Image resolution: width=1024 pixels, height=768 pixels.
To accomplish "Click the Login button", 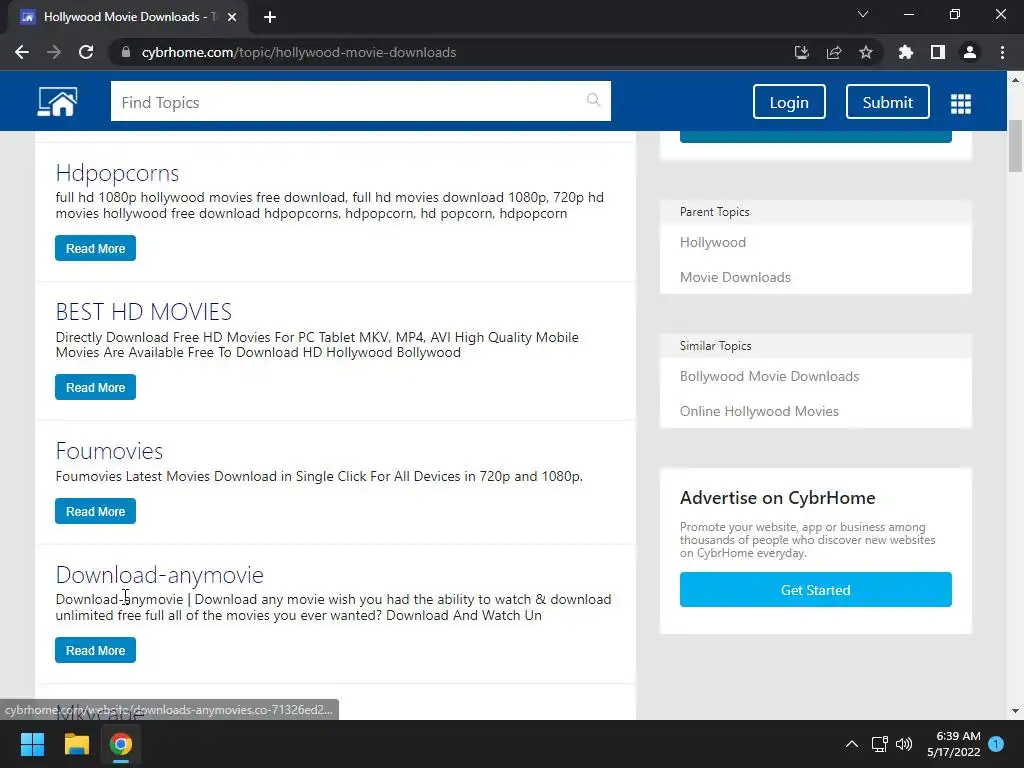I will coord(789,102).
